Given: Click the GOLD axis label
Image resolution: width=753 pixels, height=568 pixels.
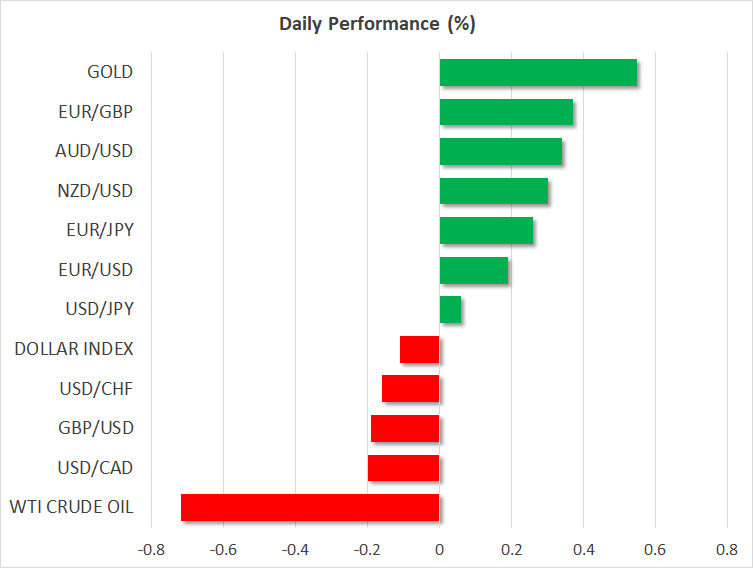Looking at the screenshot, I should (x=109, y=72).
